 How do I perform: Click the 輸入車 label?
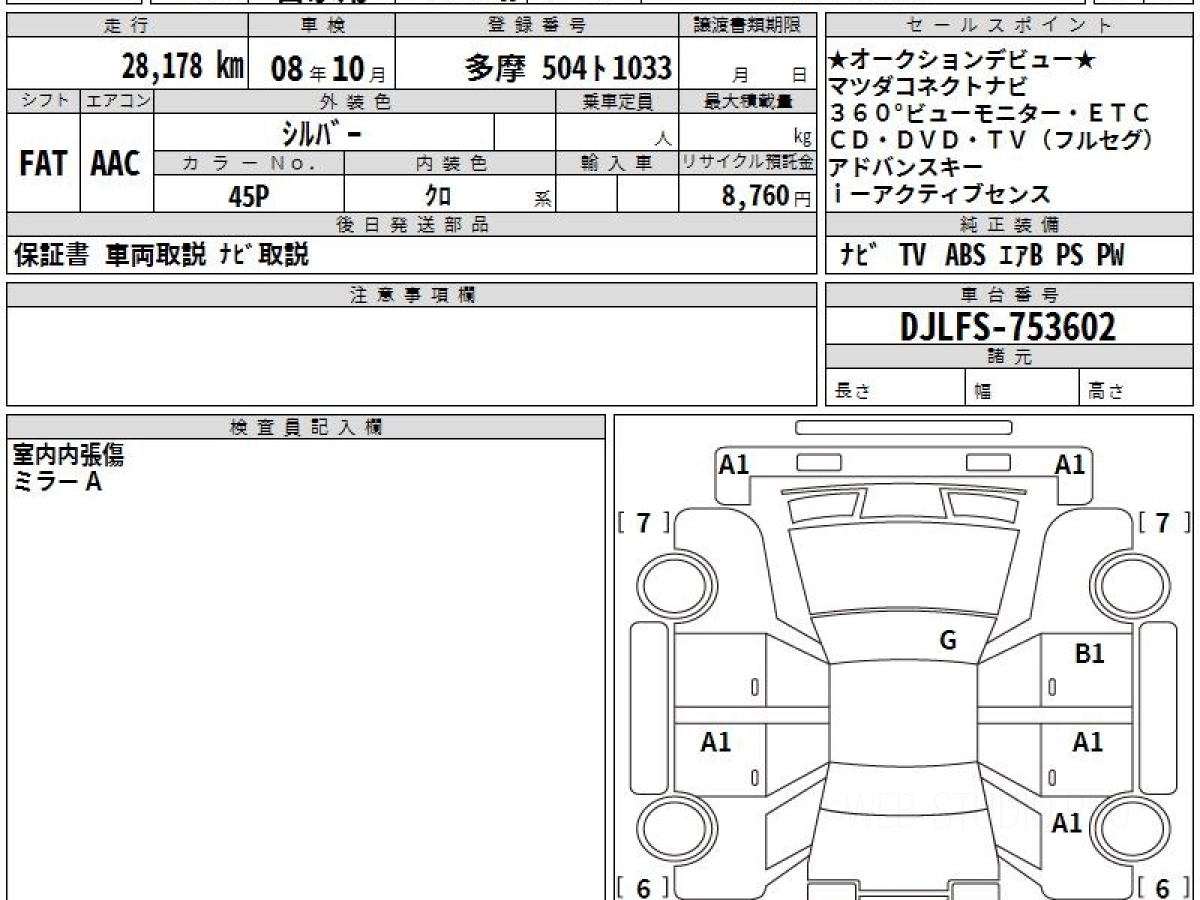[x=617, y=163]
